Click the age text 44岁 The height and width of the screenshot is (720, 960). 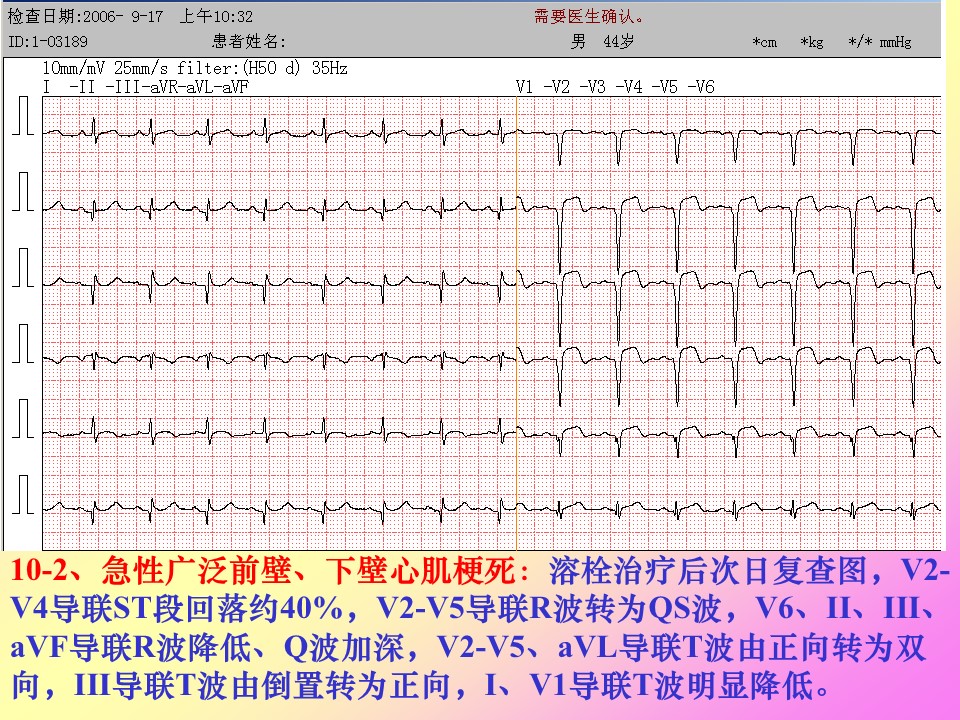(619, 42)
